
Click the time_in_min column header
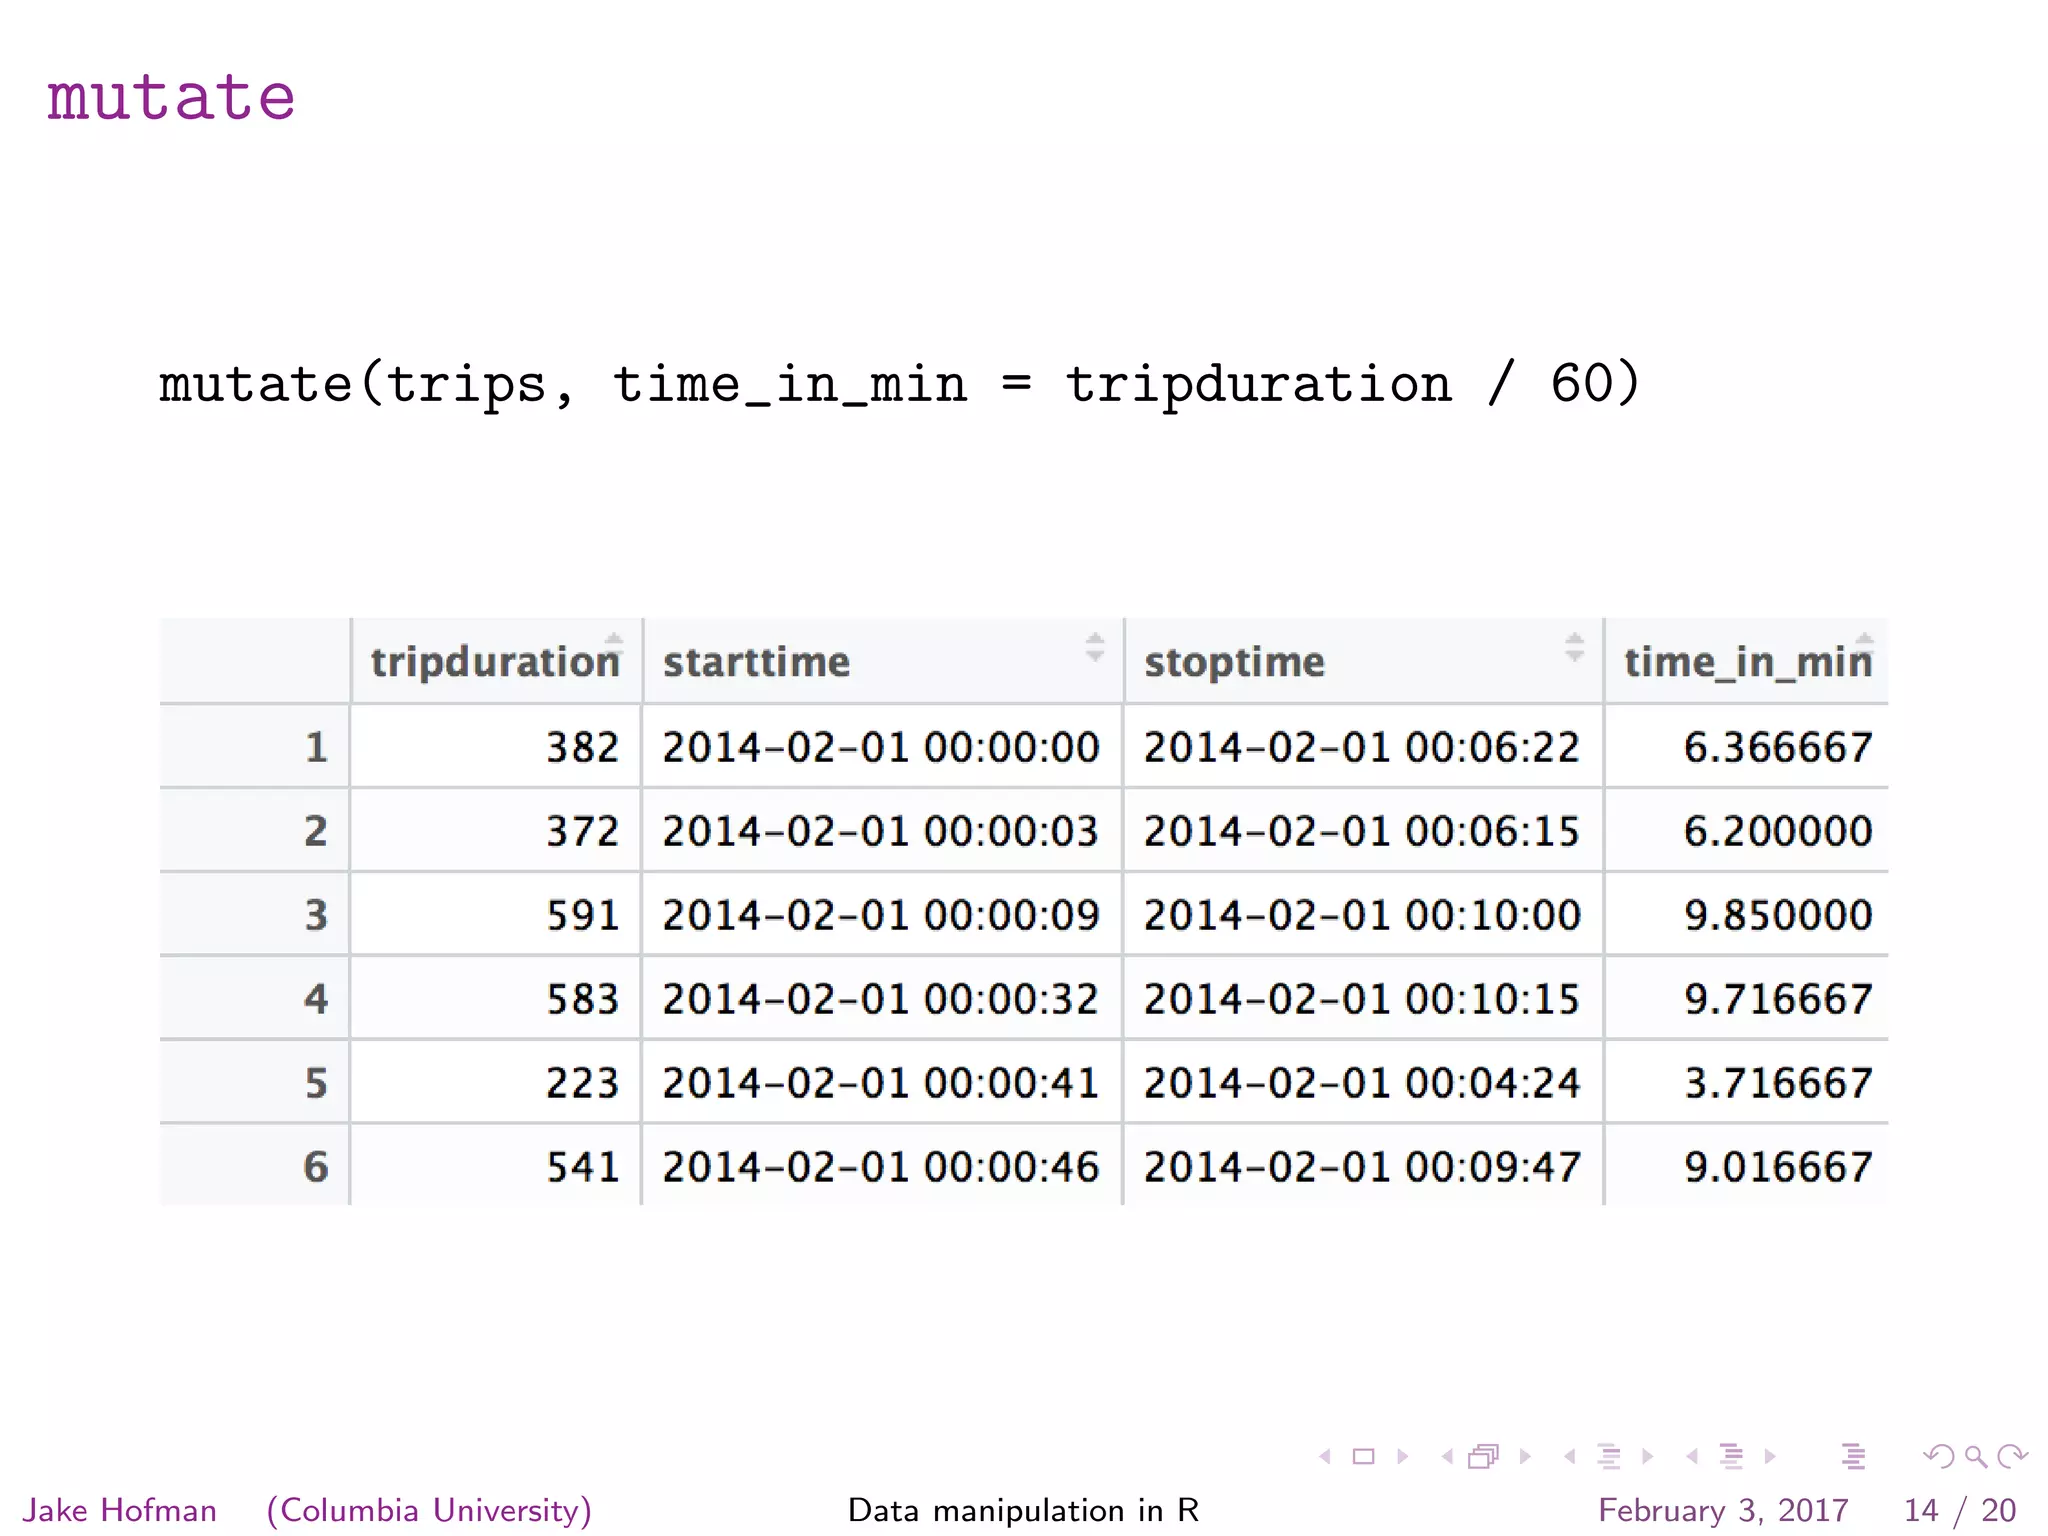pos(1747,661)
